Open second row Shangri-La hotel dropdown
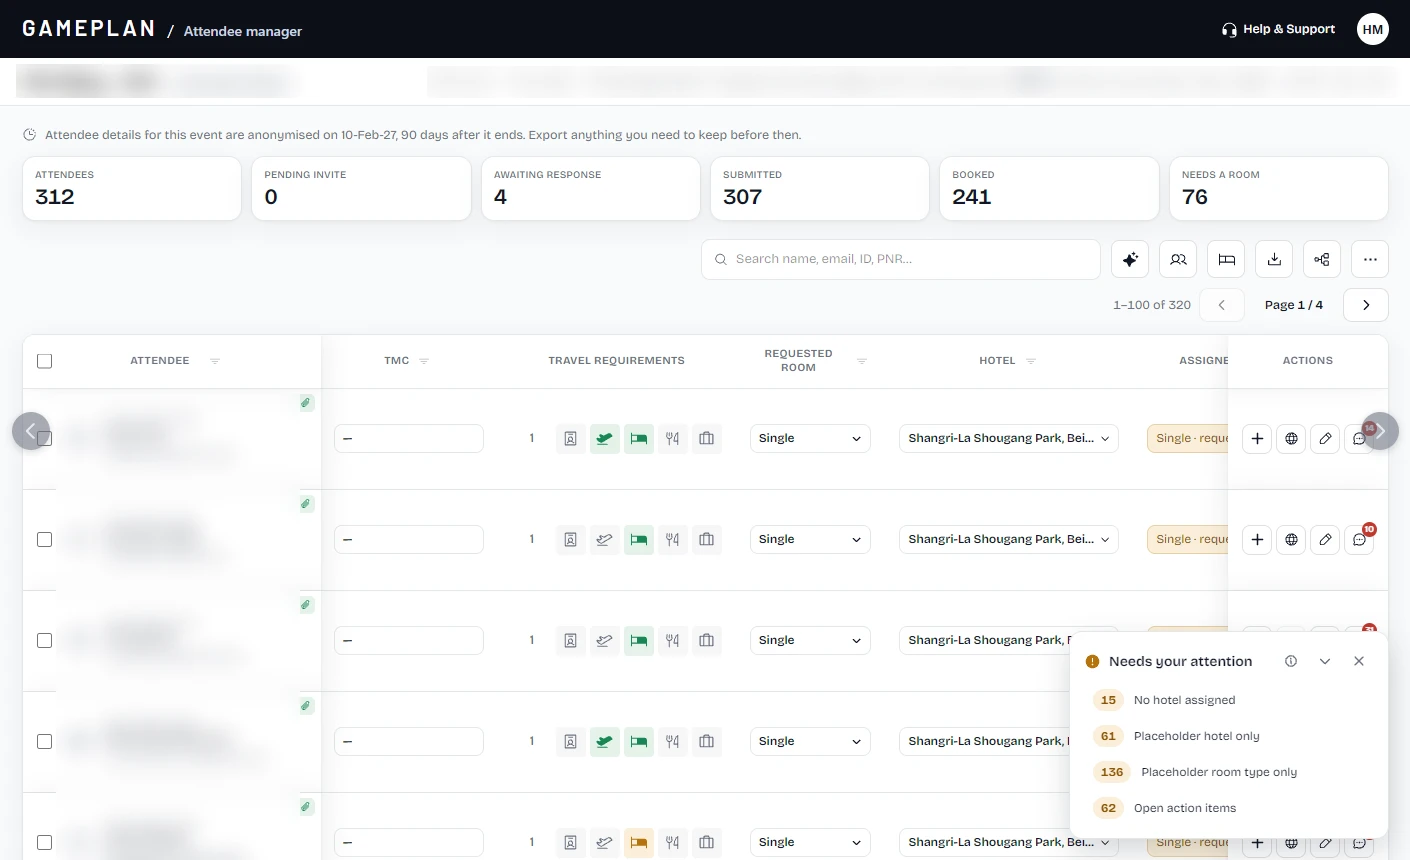Screen dimensions: 1410x860 1009,539
